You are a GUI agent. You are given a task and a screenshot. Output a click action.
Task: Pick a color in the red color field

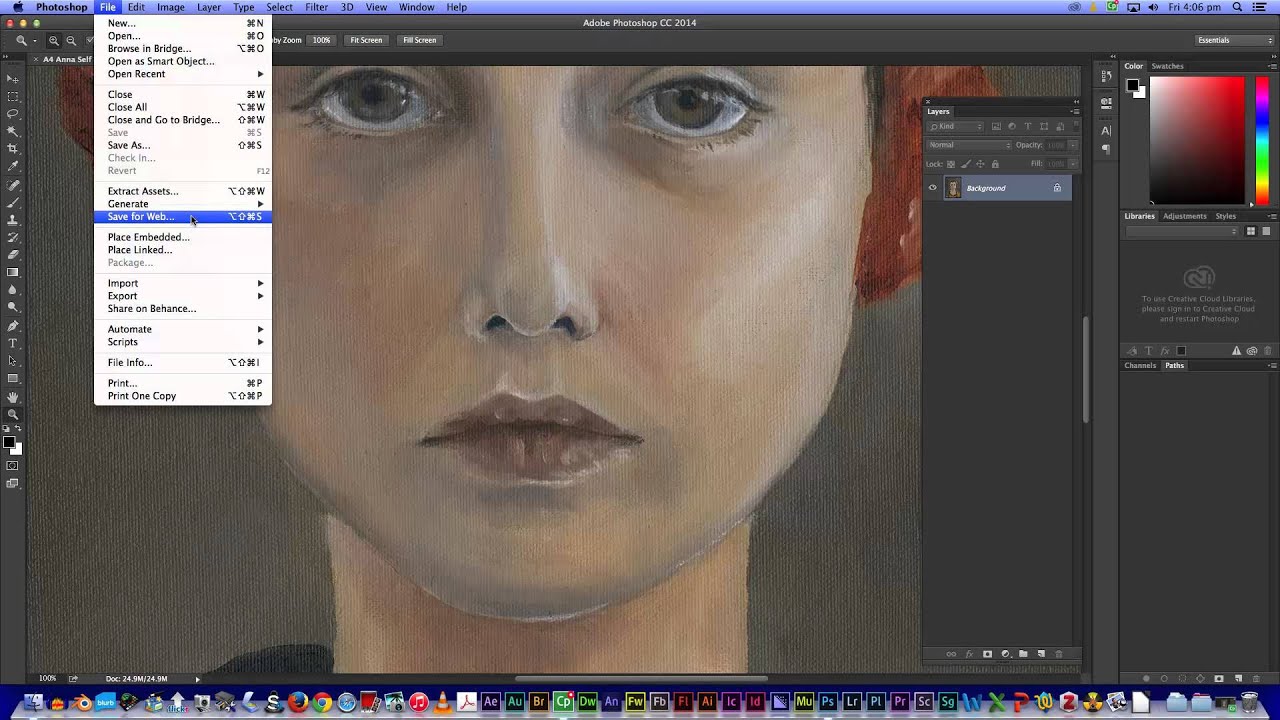[x=1197, y=140]
